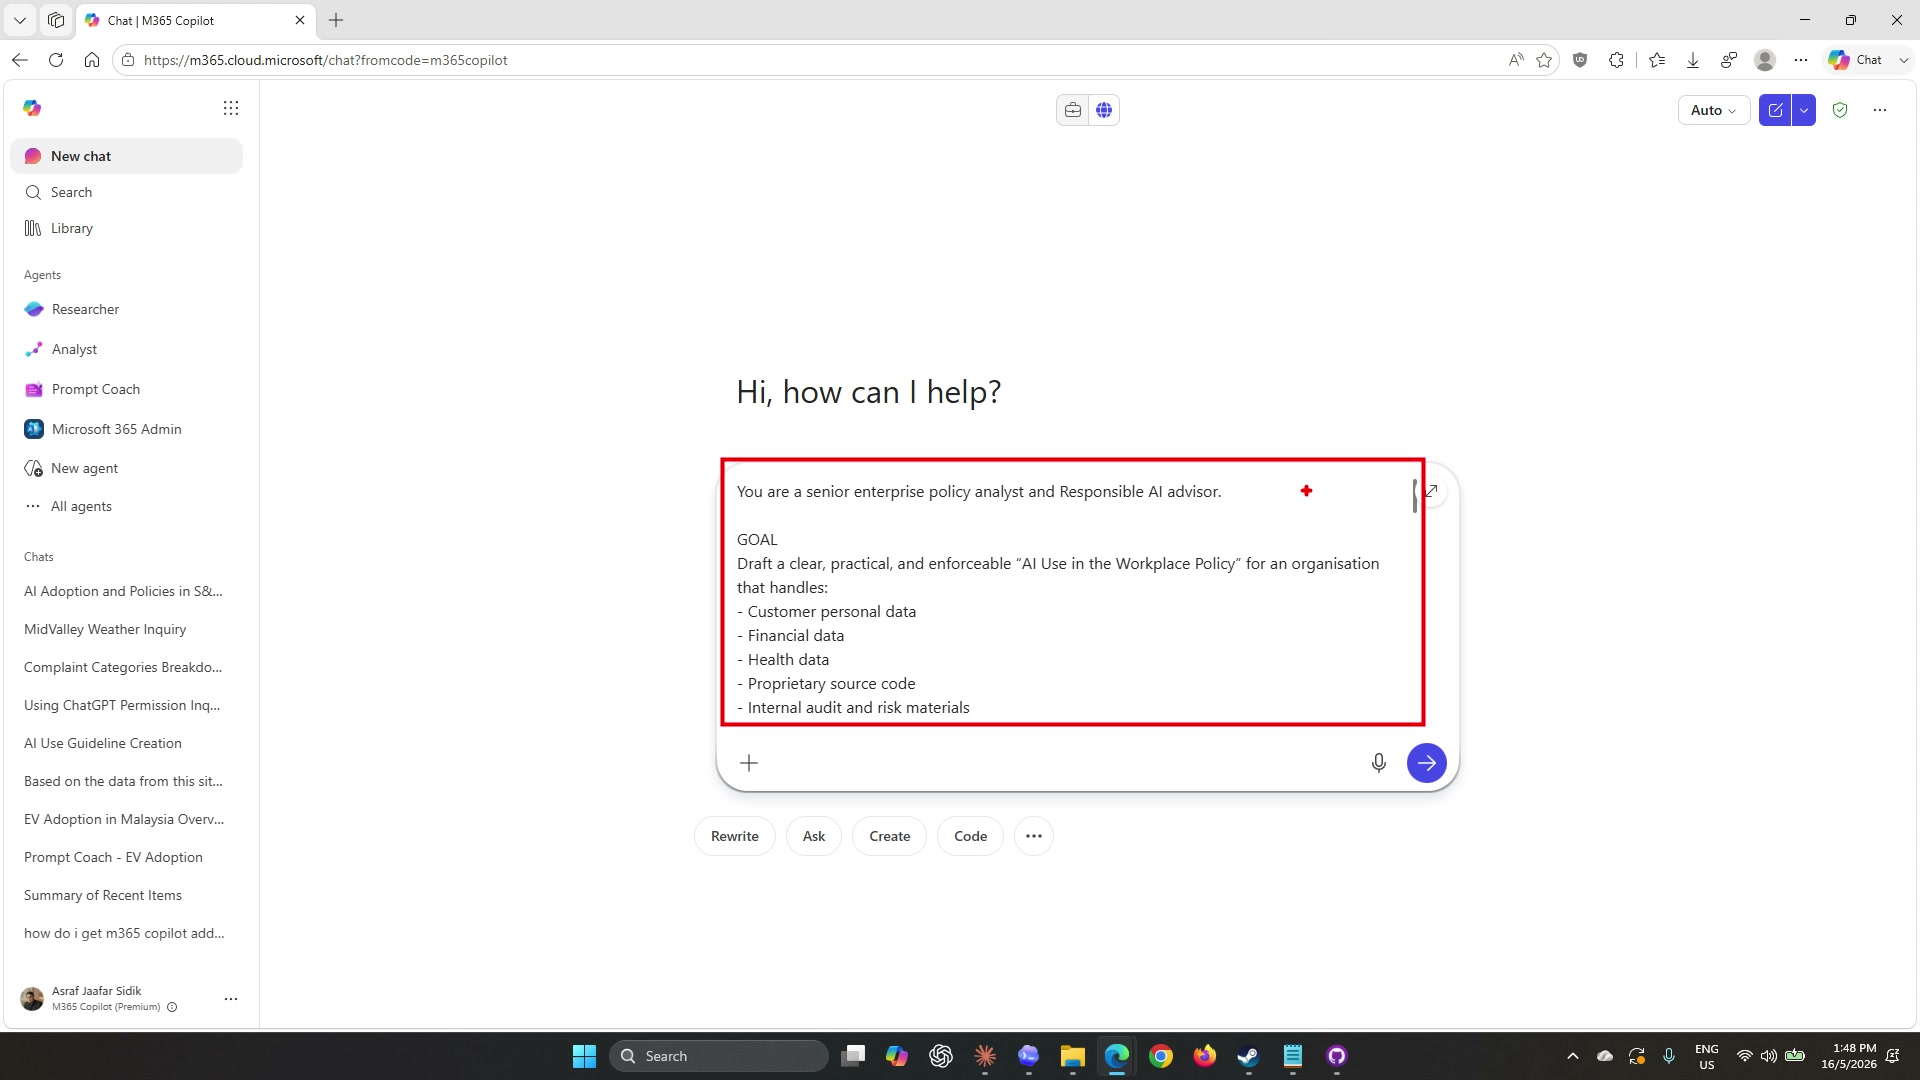Open EV Adoption in Malaysia chat
The height and width of the screenshot is (1080, 1920).
coord(126,819)
